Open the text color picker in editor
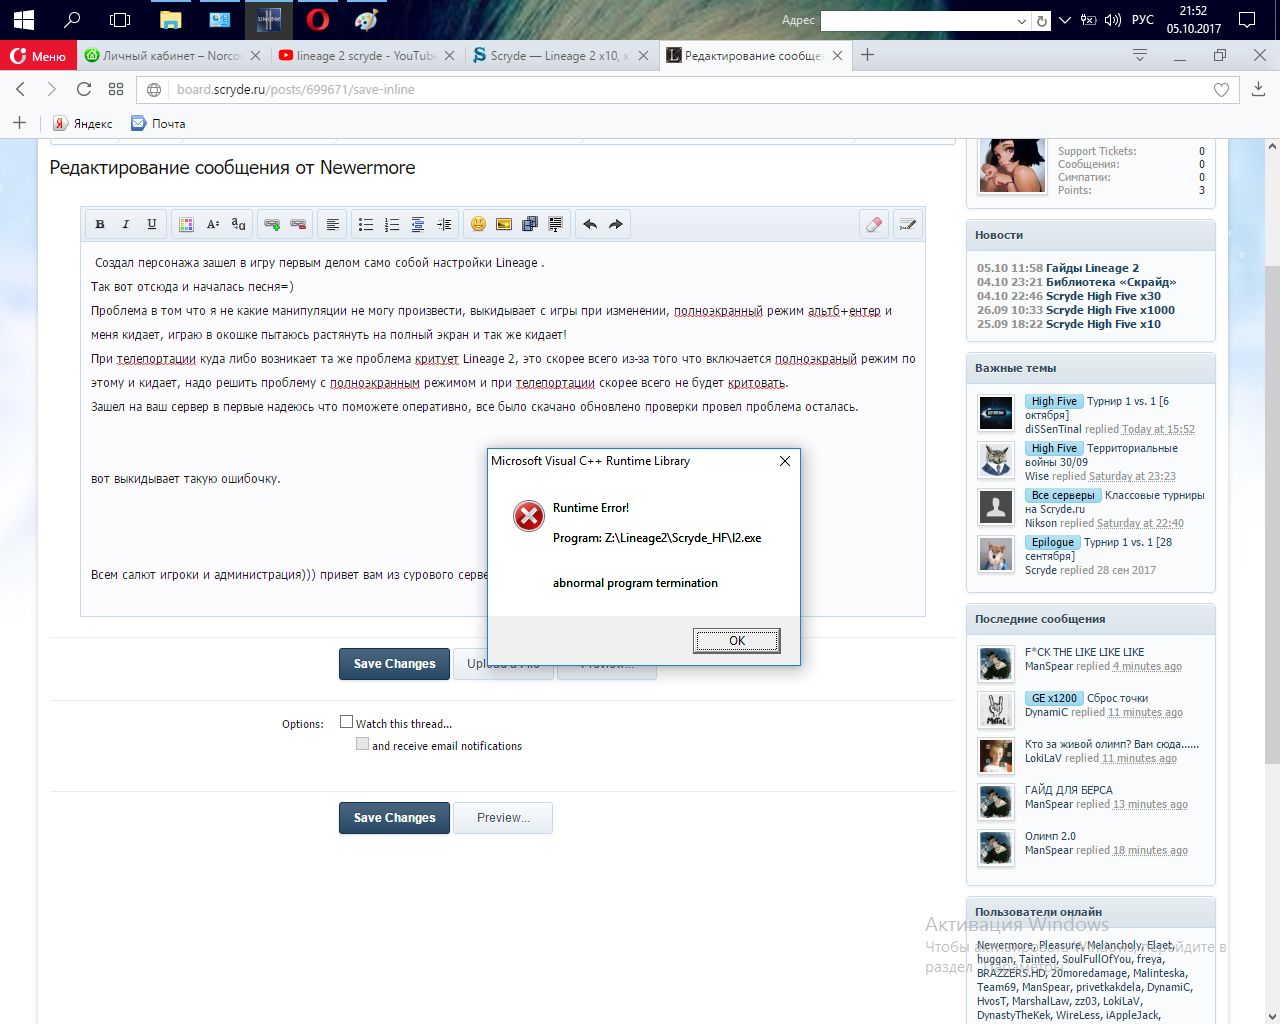 click(x=186, y=224)
